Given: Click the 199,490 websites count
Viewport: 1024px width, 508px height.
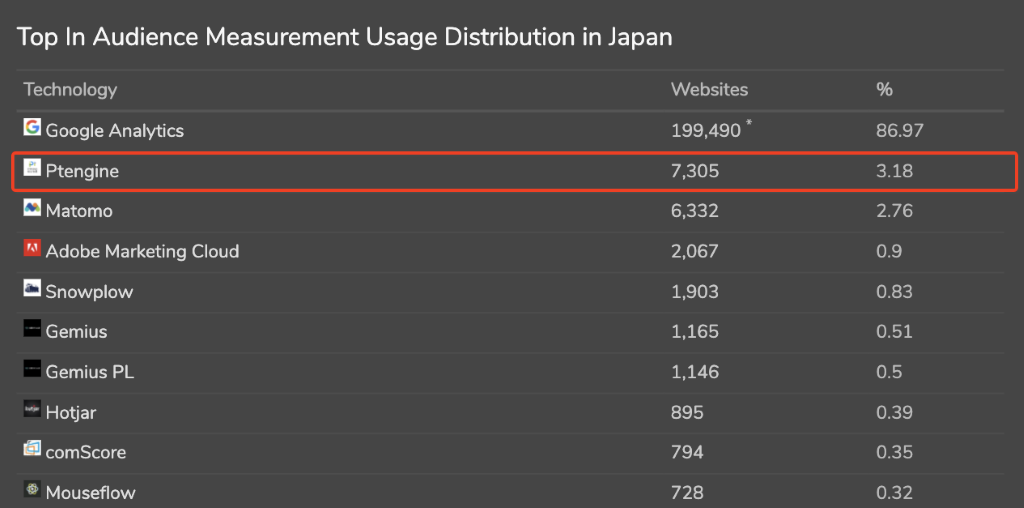Looking at the screenshot, I should [706, 130].
